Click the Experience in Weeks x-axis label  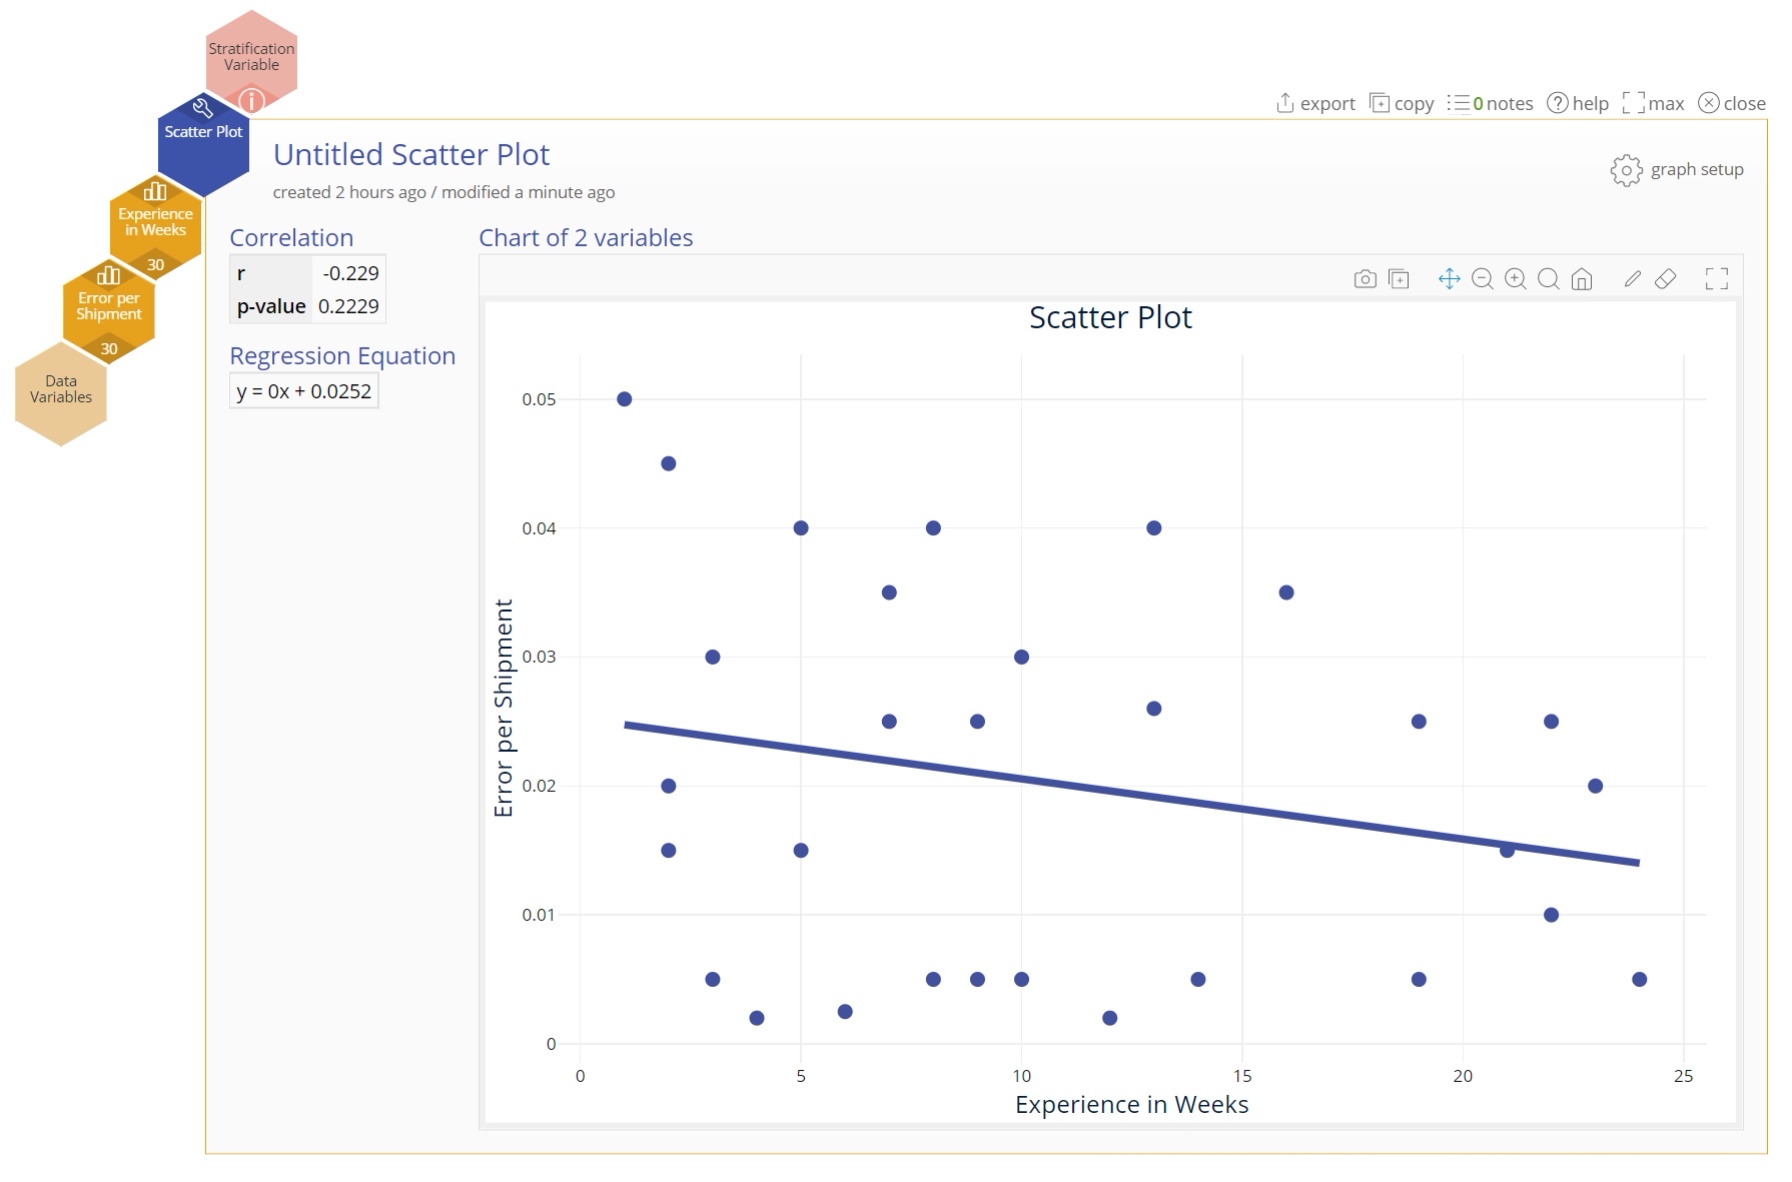tap(1132, 1105)
